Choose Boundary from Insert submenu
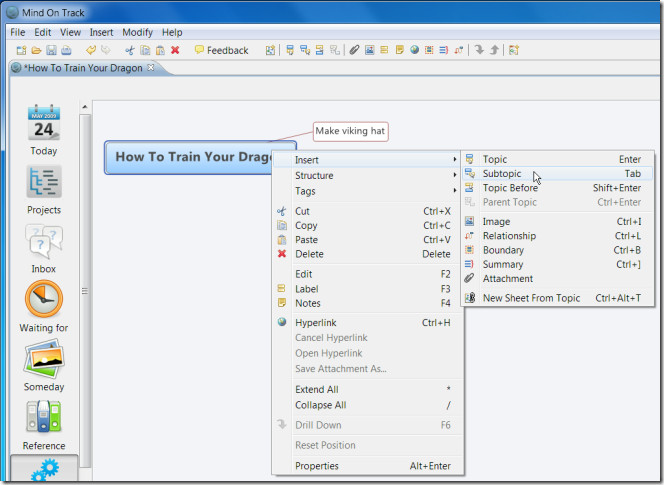This screenshot has width=664, height=485. coord(558,250)
